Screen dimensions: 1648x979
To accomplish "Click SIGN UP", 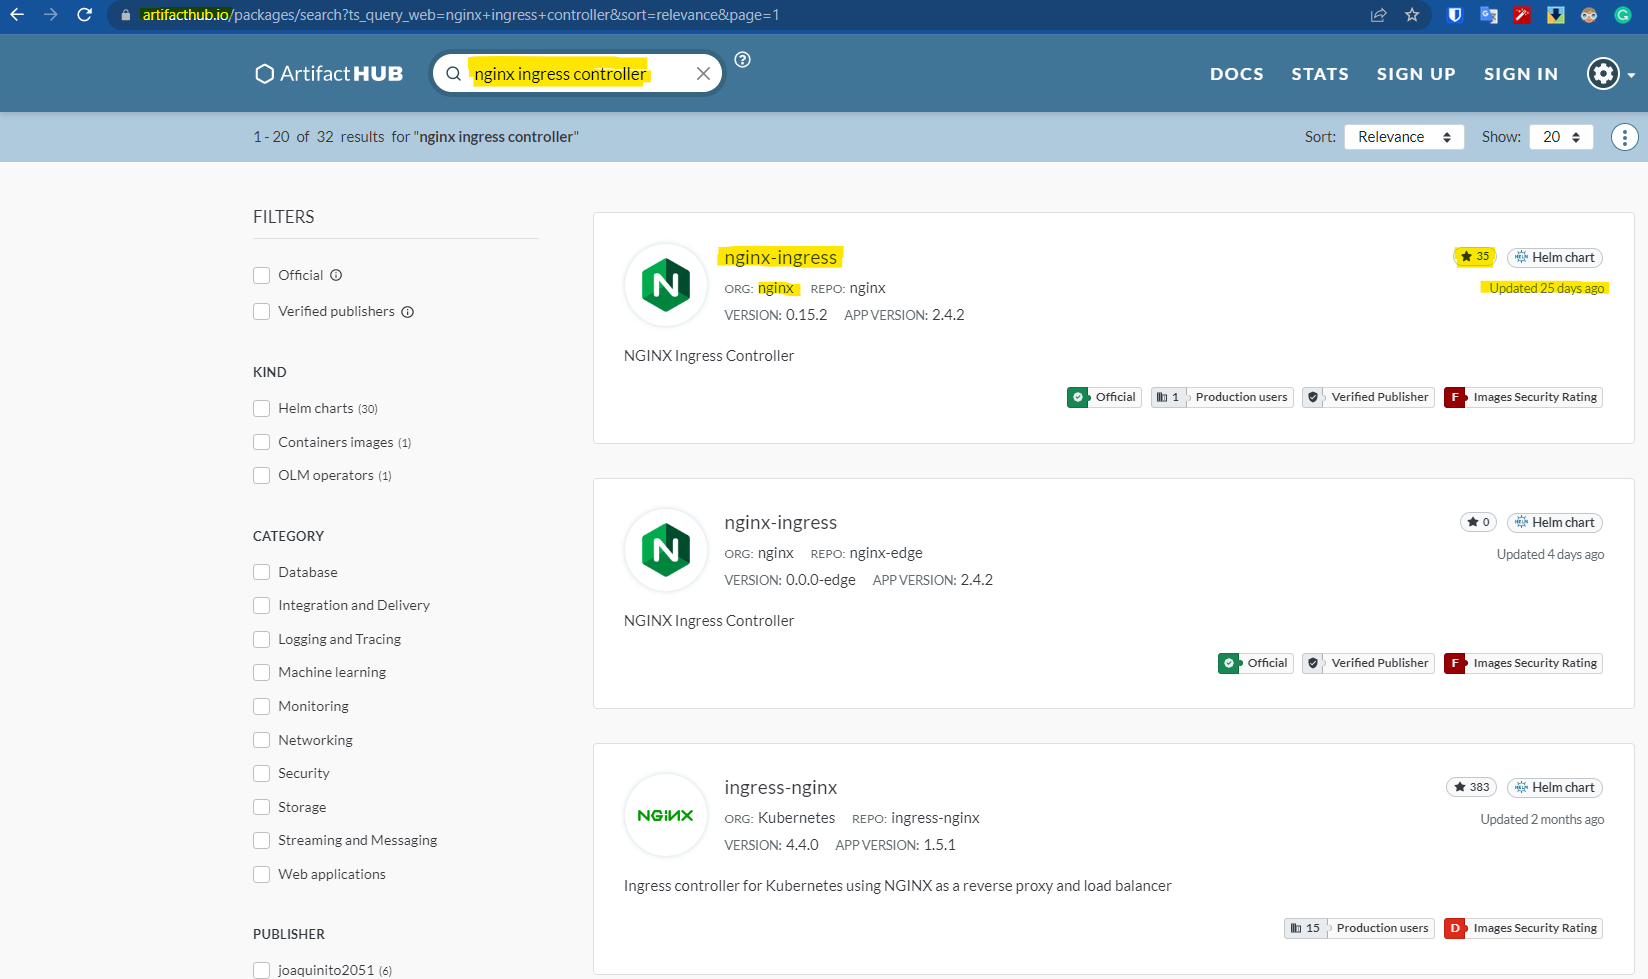I will tap(1416, 73).
